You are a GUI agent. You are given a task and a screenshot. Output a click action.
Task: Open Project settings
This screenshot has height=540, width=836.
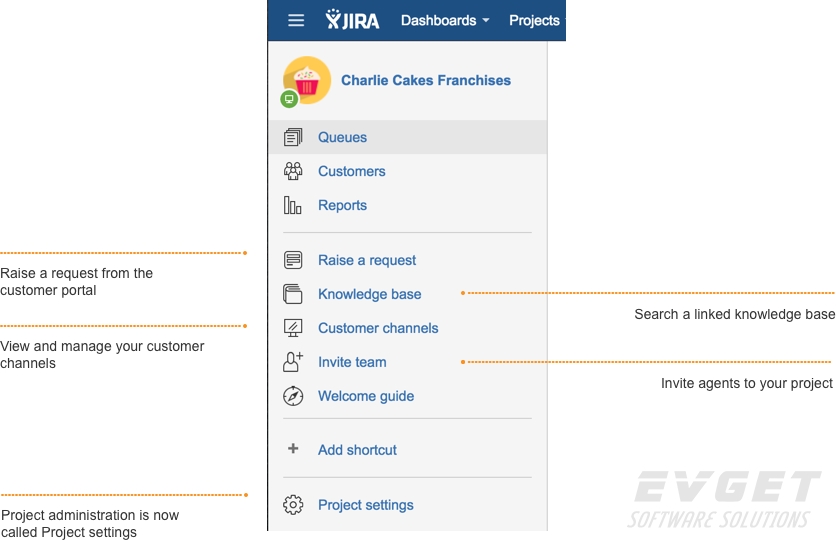click(366, 505)
